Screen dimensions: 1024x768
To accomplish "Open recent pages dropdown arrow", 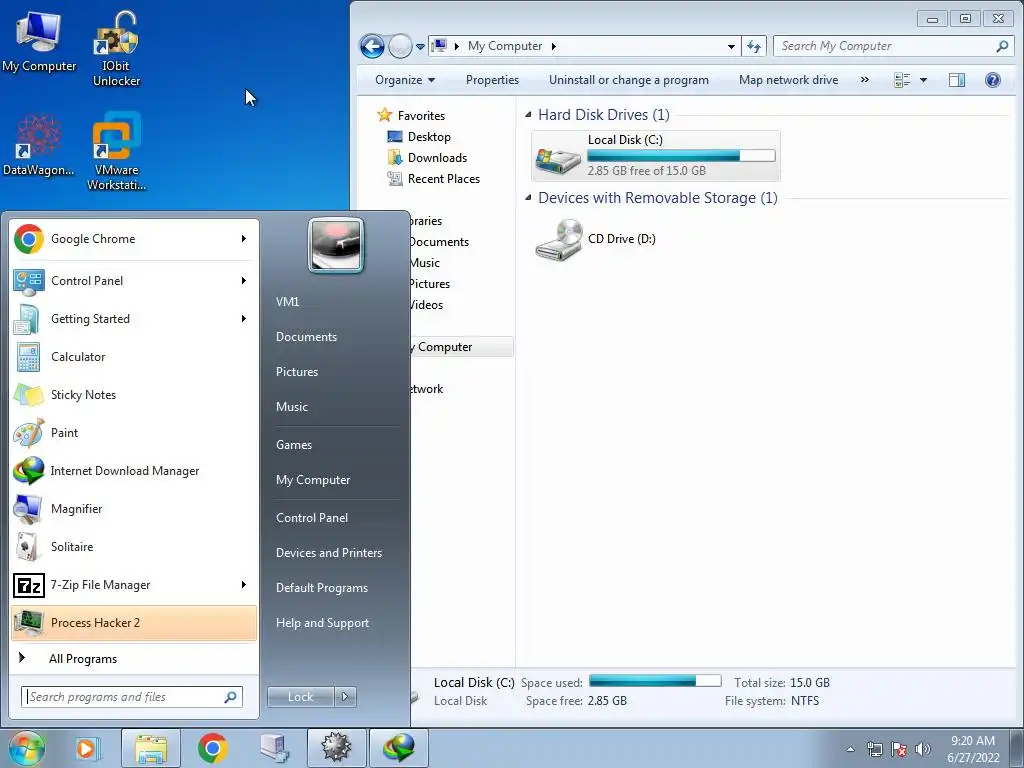I will pos(420,46).
